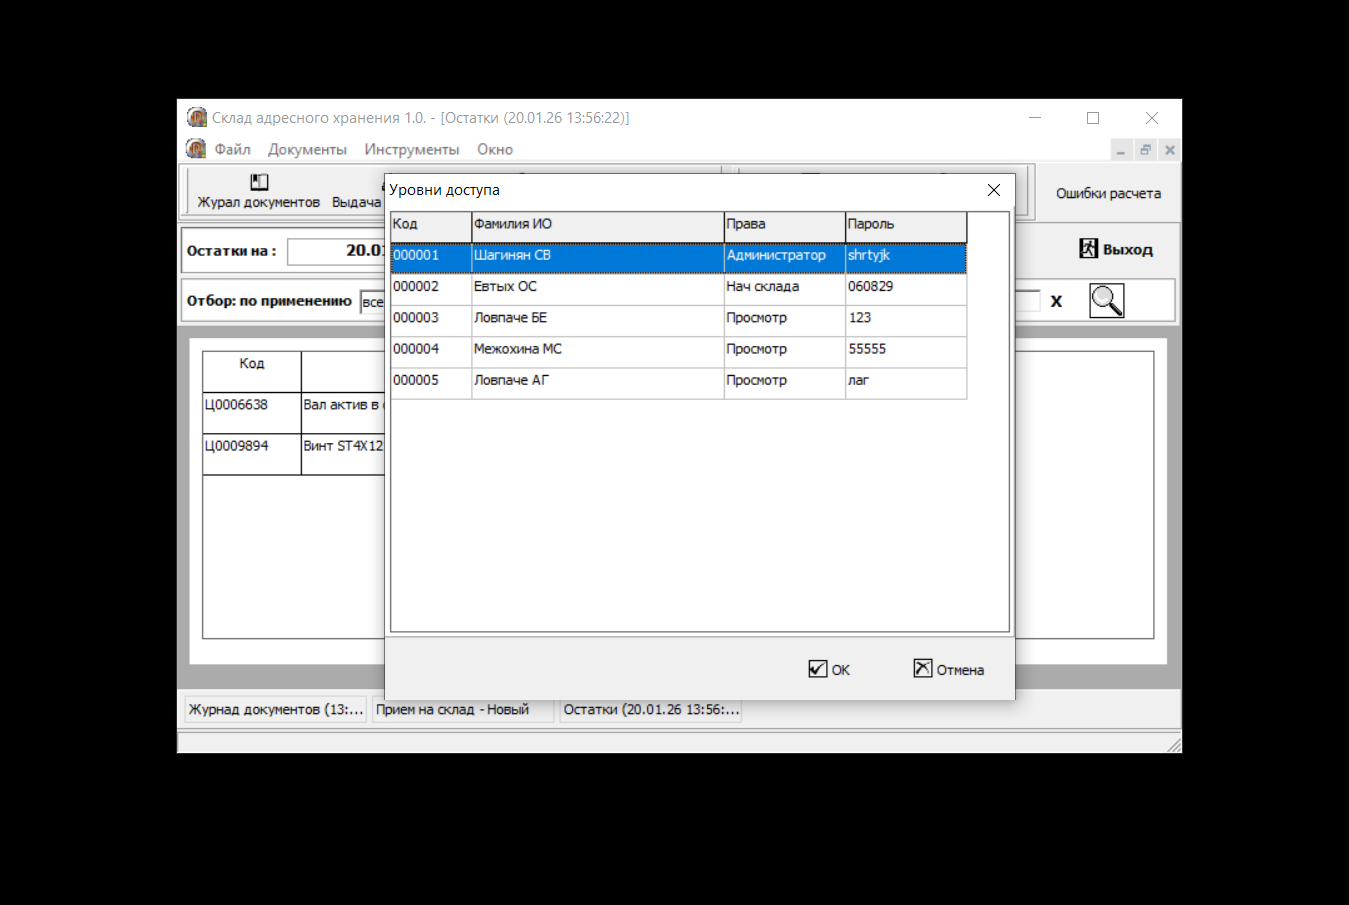This screenshot has height=905, width=1349.
Task: Grab the window resize grip in status bar
Action: tap(1174, 745)
